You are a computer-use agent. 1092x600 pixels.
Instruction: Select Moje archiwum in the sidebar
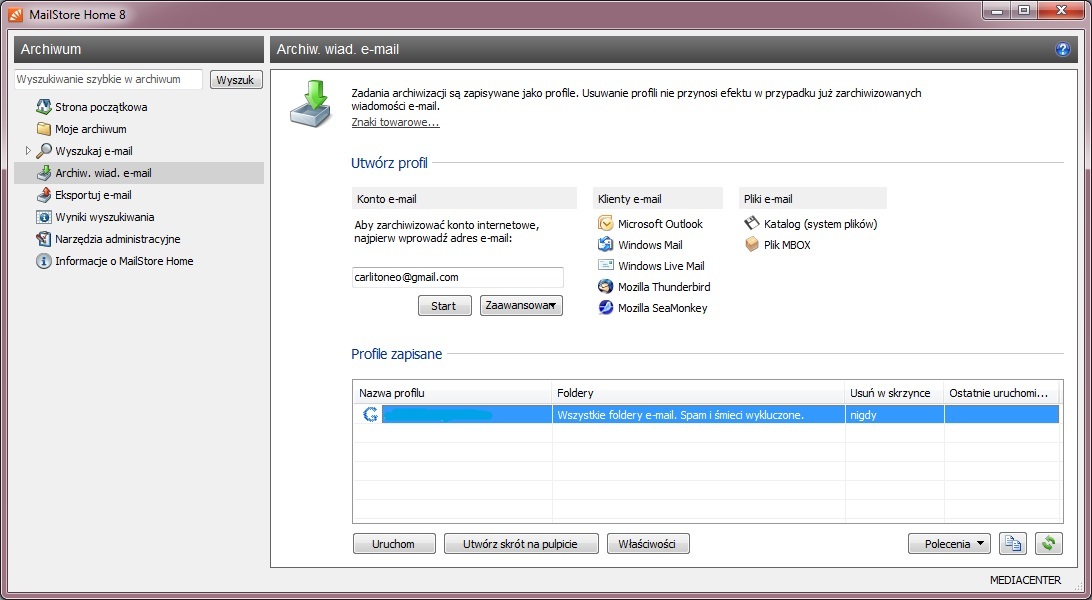point(91,129)
